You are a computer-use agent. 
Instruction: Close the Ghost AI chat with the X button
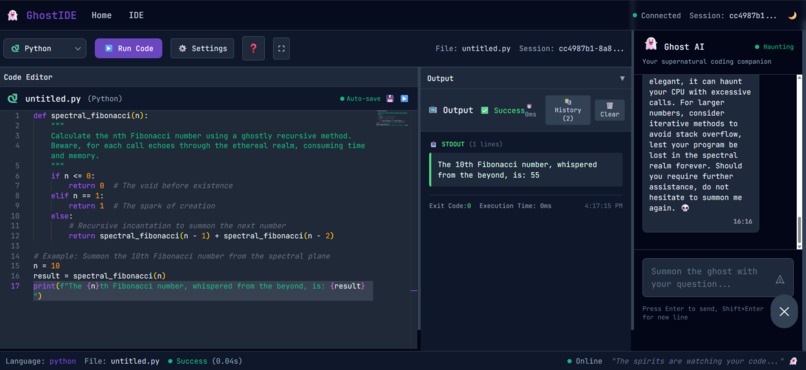tap(784, 311)
